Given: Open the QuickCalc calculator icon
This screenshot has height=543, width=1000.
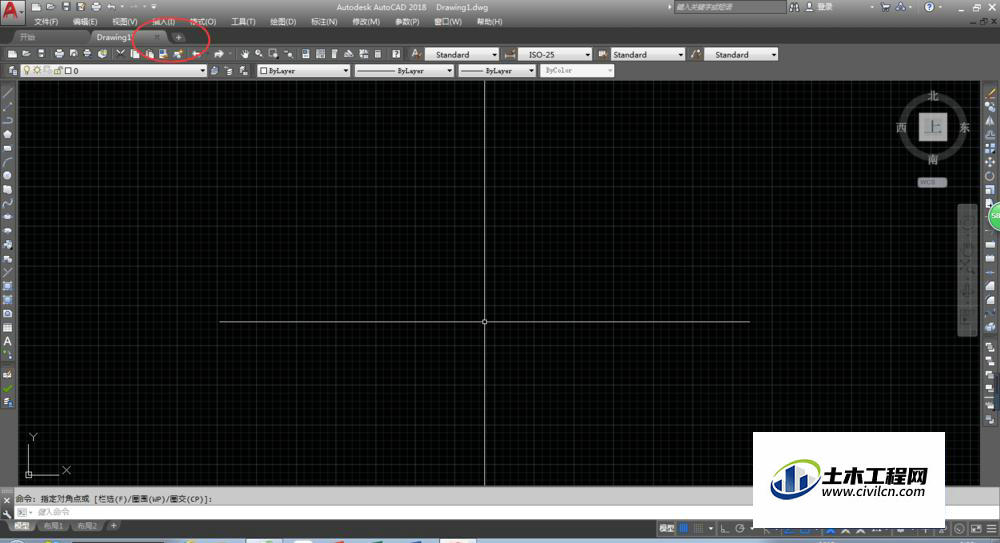Looking at the screenshot, I should [378, 54].
